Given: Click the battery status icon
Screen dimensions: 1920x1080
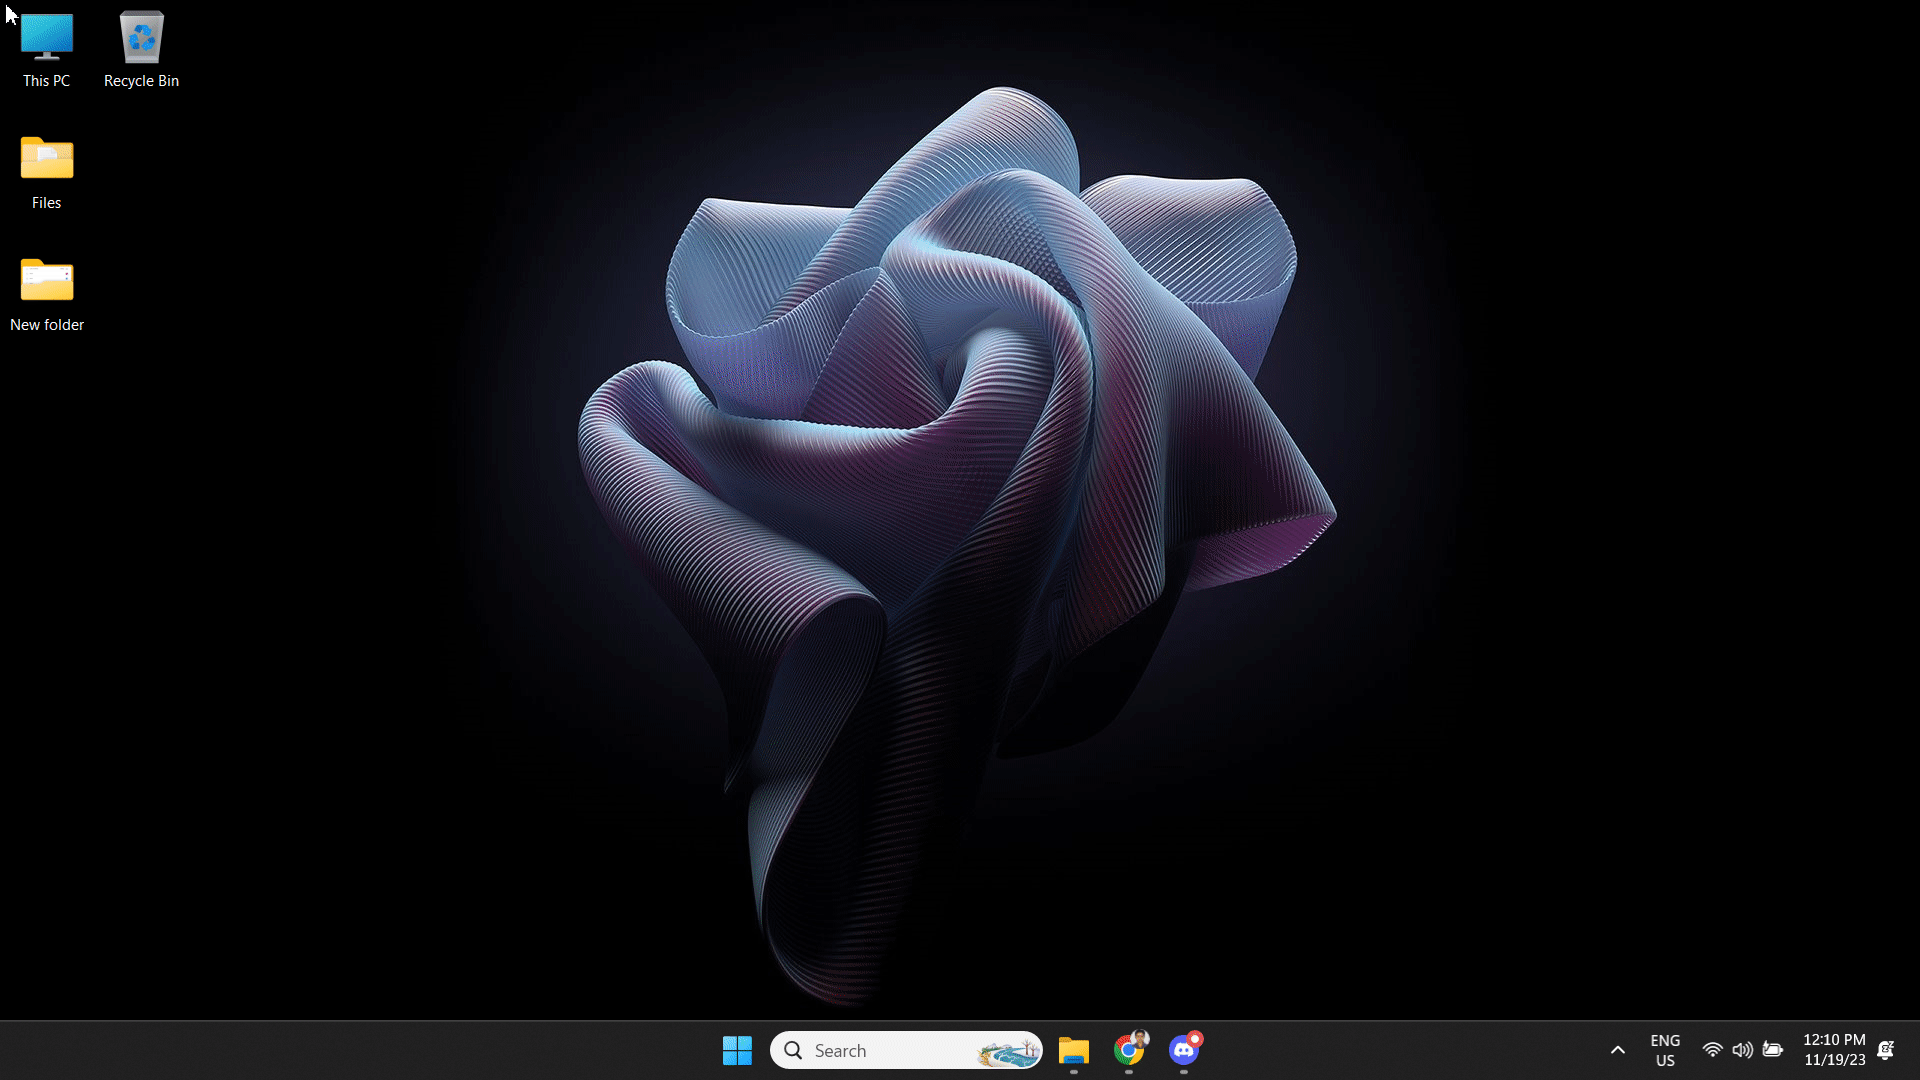Looking at the screenshot, I should click(x=1773, y=1050).
